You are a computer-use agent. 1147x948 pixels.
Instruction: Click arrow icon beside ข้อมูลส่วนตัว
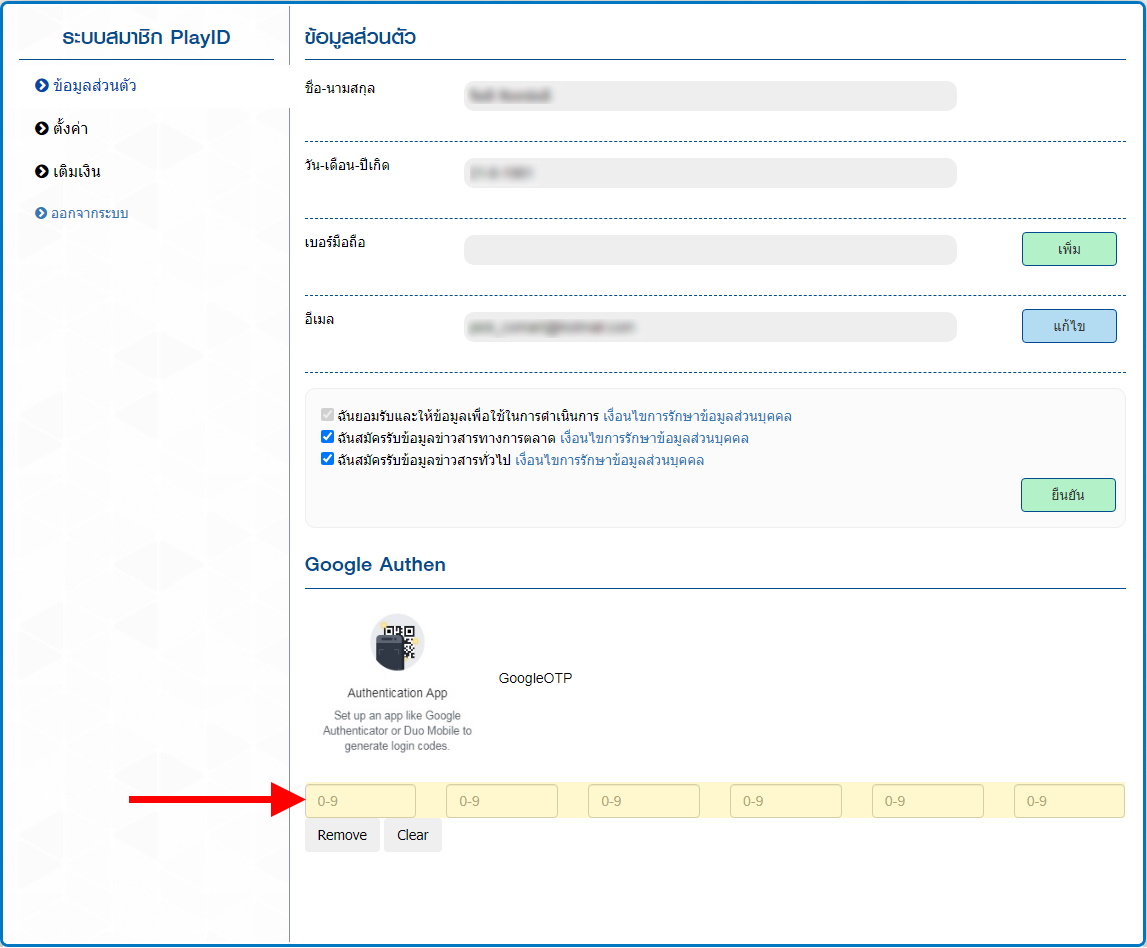(x=42, y=86)
